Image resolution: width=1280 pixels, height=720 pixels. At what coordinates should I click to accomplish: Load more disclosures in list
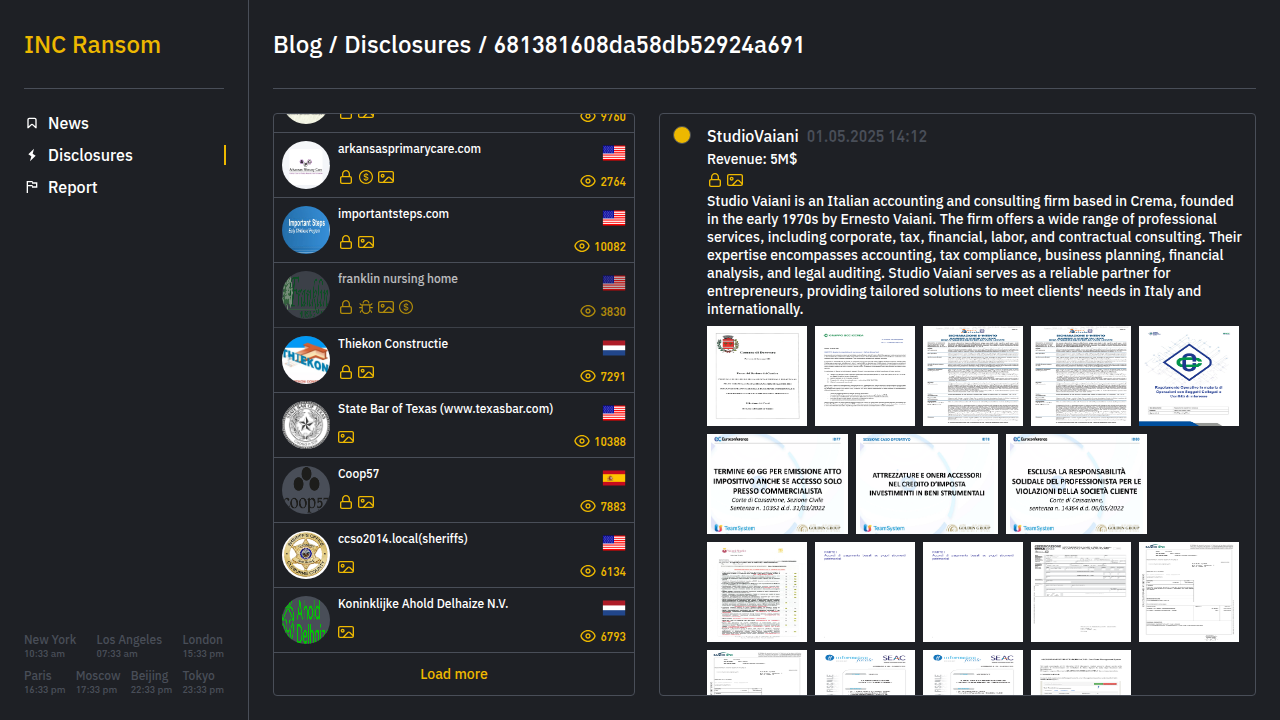pyautogui.click(x=454, y=674)
